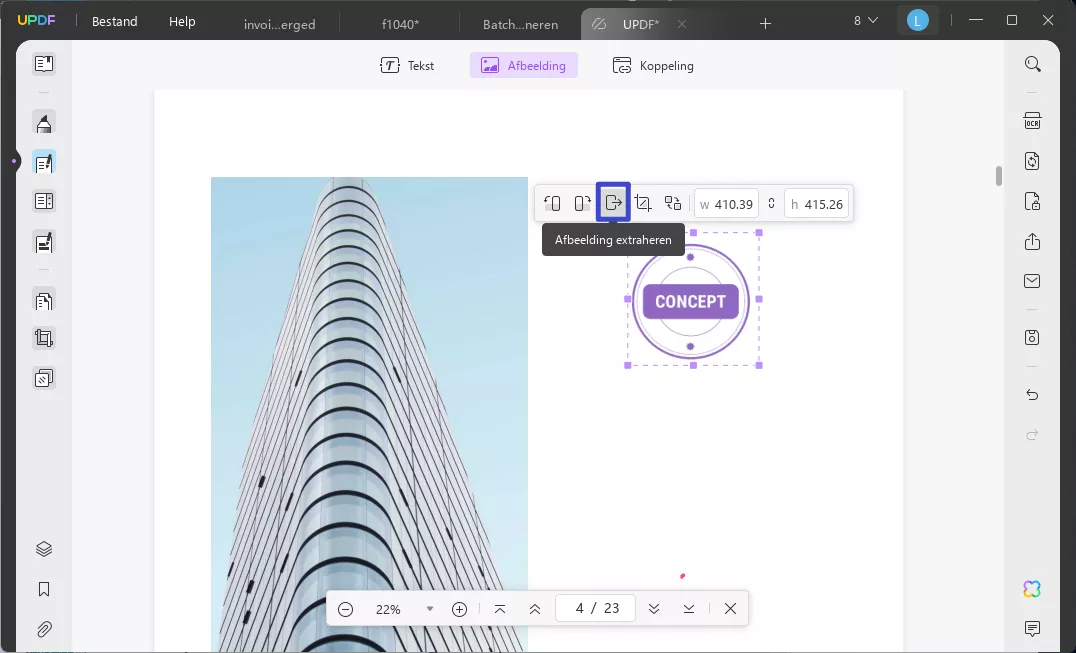Zoom in with the plus button

(459, 608)
